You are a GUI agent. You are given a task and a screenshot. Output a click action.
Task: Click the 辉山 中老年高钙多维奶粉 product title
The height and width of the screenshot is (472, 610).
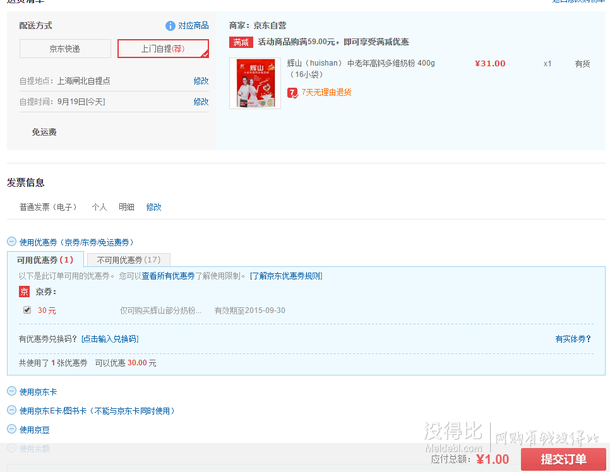pos(361,68)
